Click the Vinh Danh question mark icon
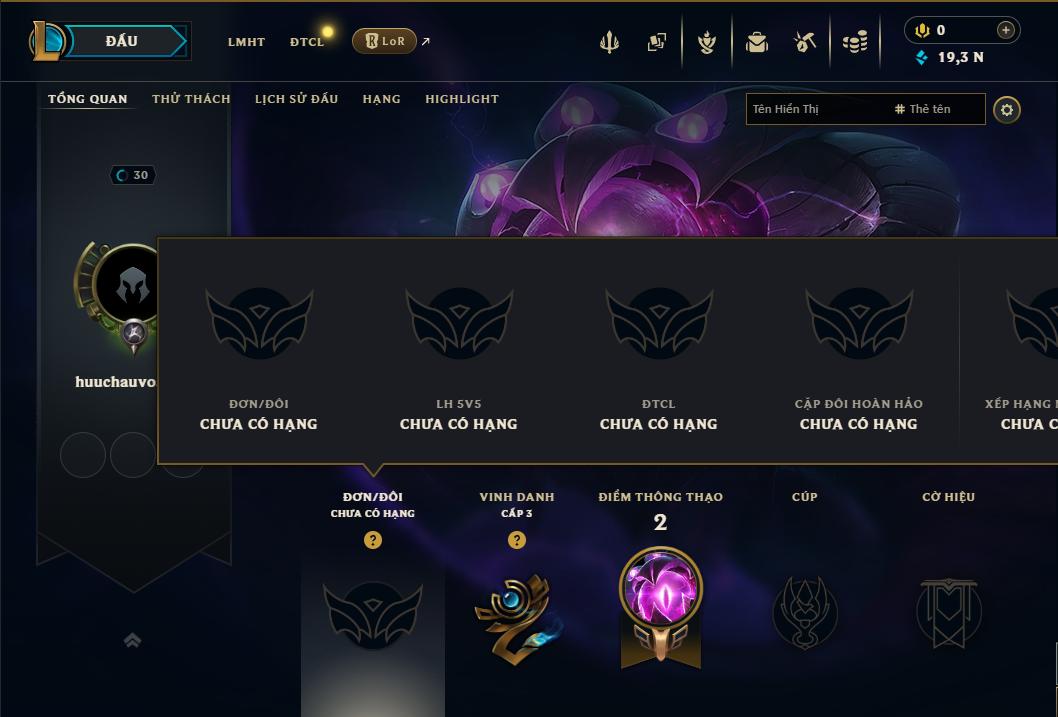Screen dimensions: 1058x717 pyautogui.click(x=517, y=540)
